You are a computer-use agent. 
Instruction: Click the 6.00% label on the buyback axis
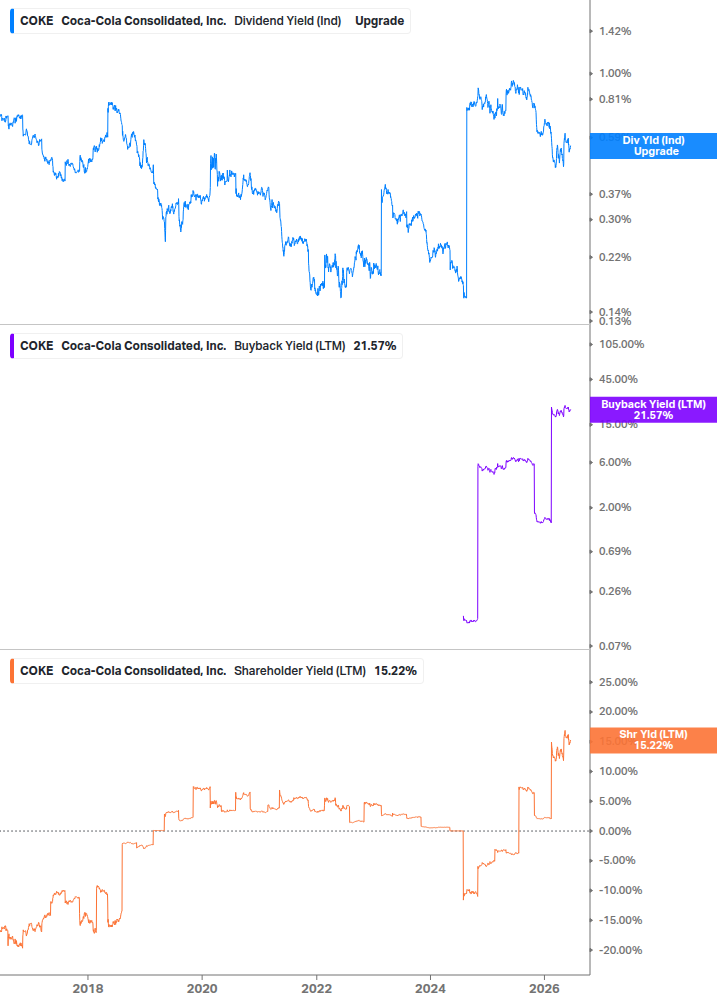tap(615, 462)
